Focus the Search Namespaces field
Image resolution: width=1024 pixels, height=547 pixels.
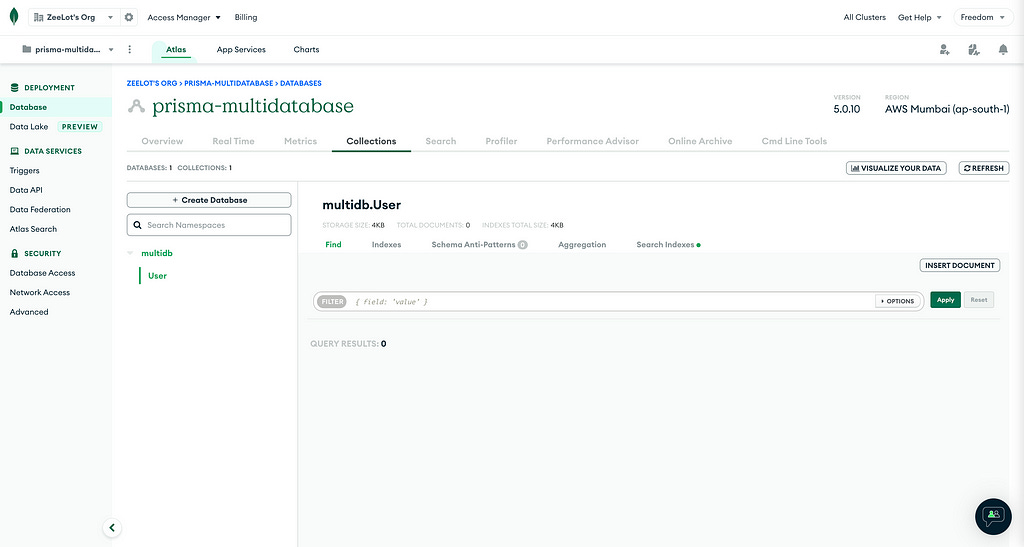pos(209,225)
